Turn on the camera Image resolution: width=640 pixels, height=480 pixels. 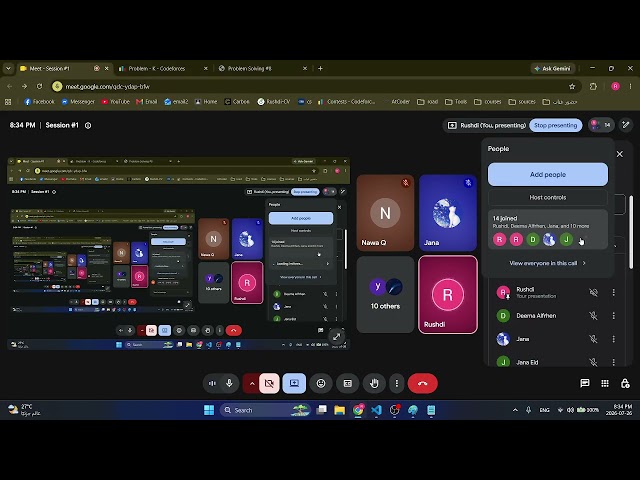[269, 383]
